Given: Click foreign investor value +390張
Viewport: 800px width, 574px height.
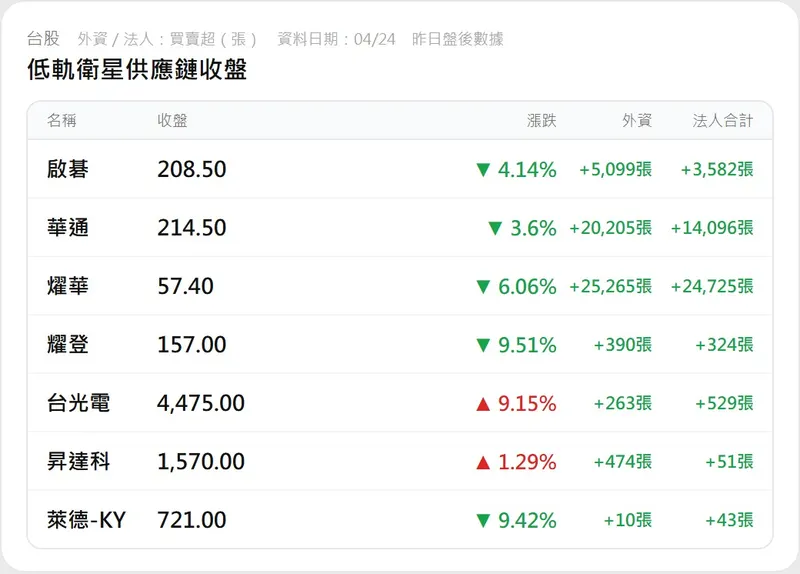Looking at the screenshot, I should 622,345.
